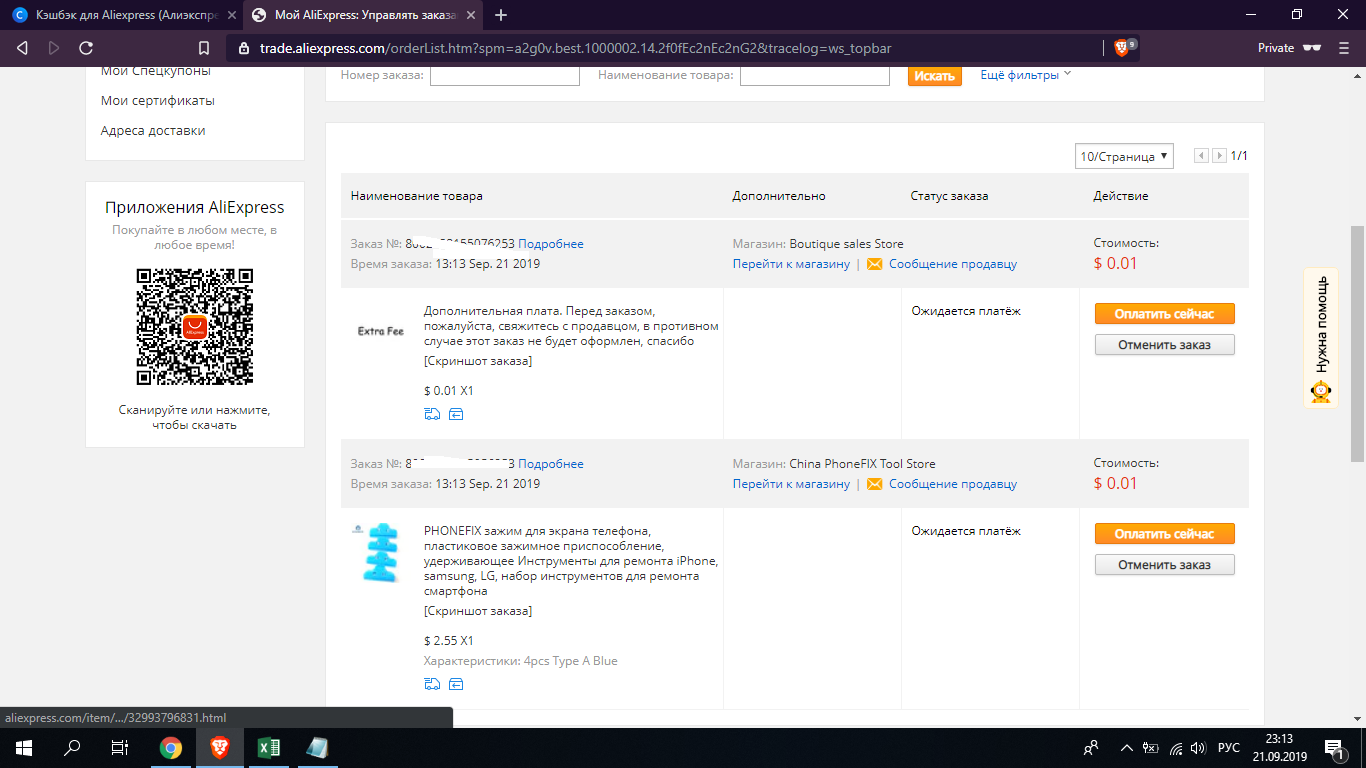The width and height of the screenshot is (1366, 768).
Task: Click the card icon under PHONEFIX order
Action: [x=456, y=684]
